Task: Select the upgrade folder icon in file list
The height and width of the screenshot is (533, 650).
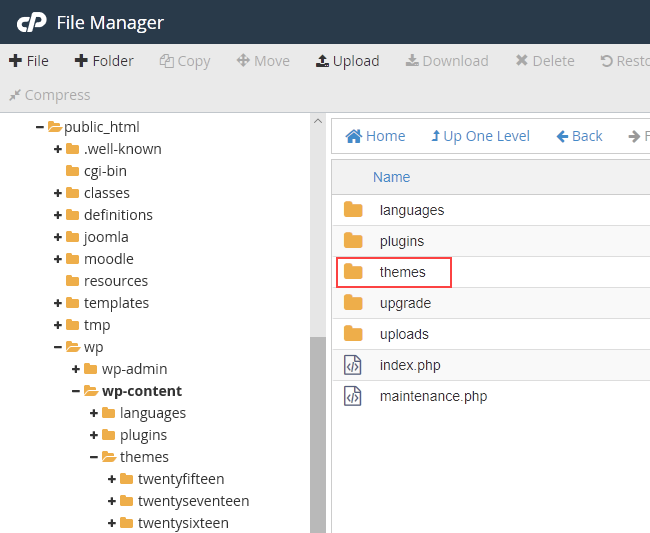Action: click(x=353, y=303)
